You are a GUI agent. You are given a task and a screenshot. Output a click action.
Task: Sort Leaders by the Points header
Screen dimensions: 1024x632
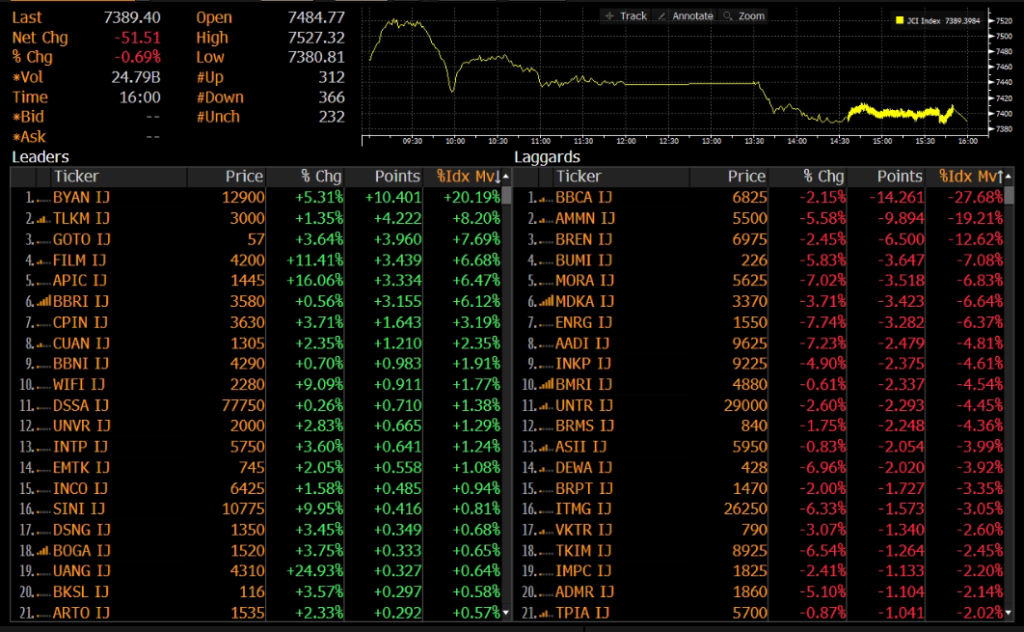pos(397,176)
